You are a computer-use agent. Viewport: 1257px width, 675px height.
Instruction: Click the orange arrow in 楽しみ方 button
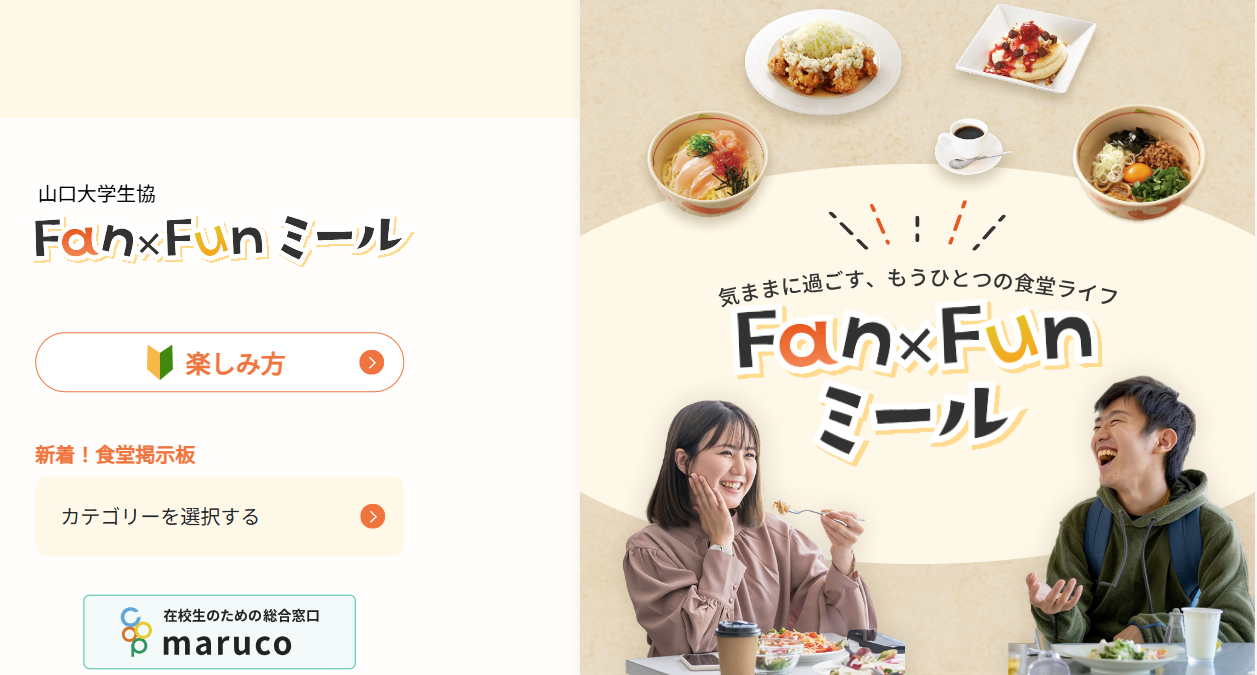tap(372, 362)
